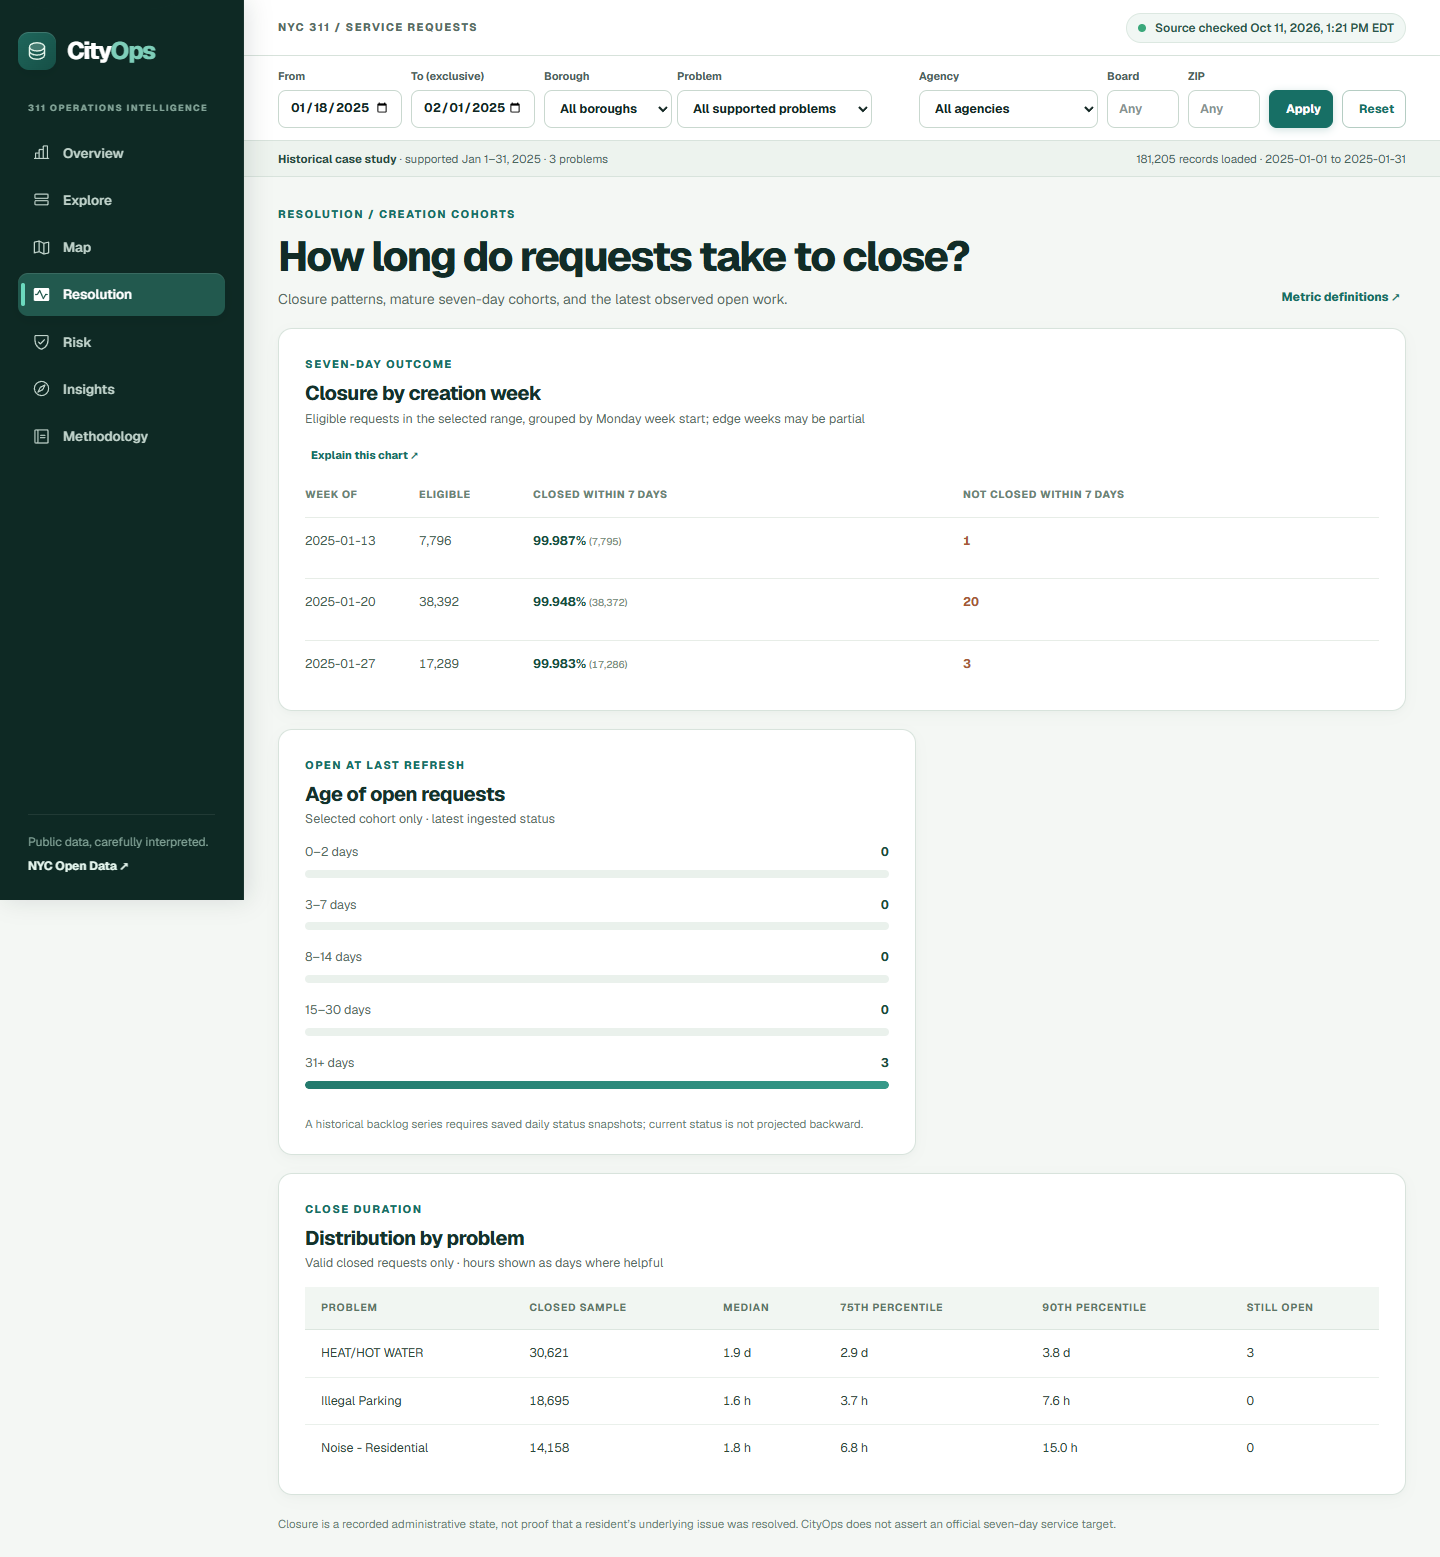The image size is (1440, 1557).
Task: Visit the NYC Open Data link
Action: (x=78, y=866)
